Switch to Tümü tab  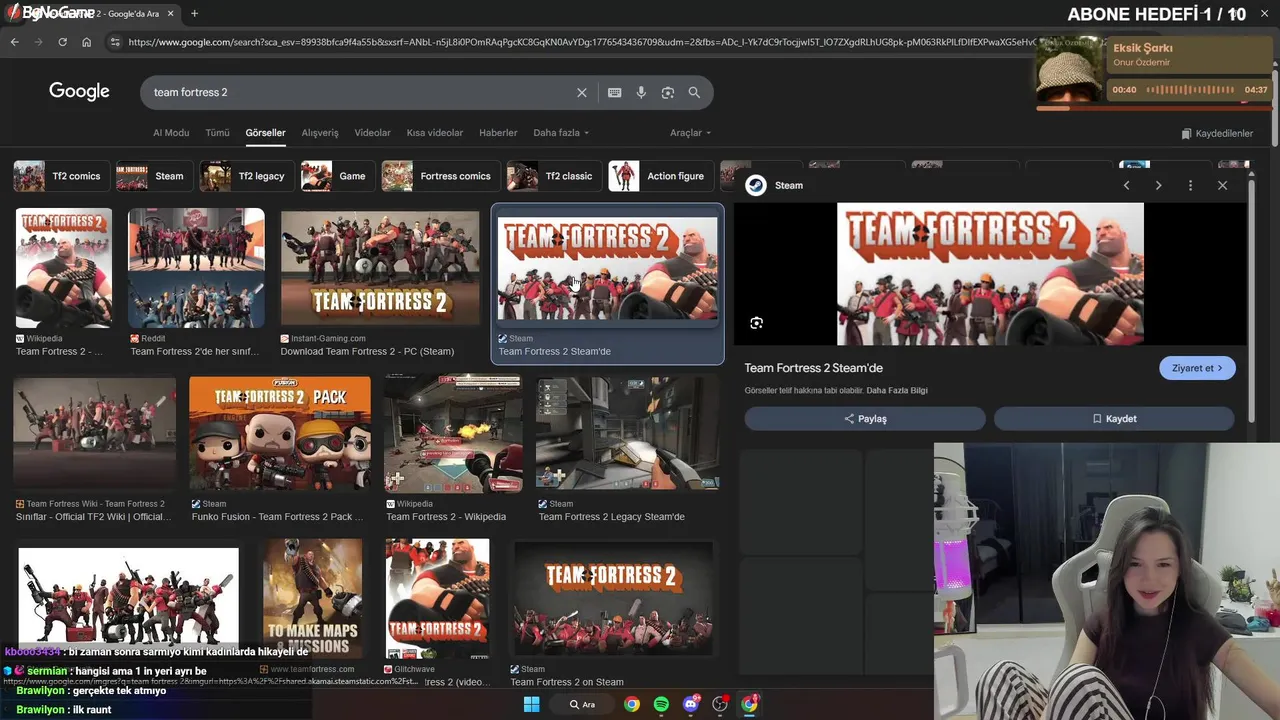point(217,132)
